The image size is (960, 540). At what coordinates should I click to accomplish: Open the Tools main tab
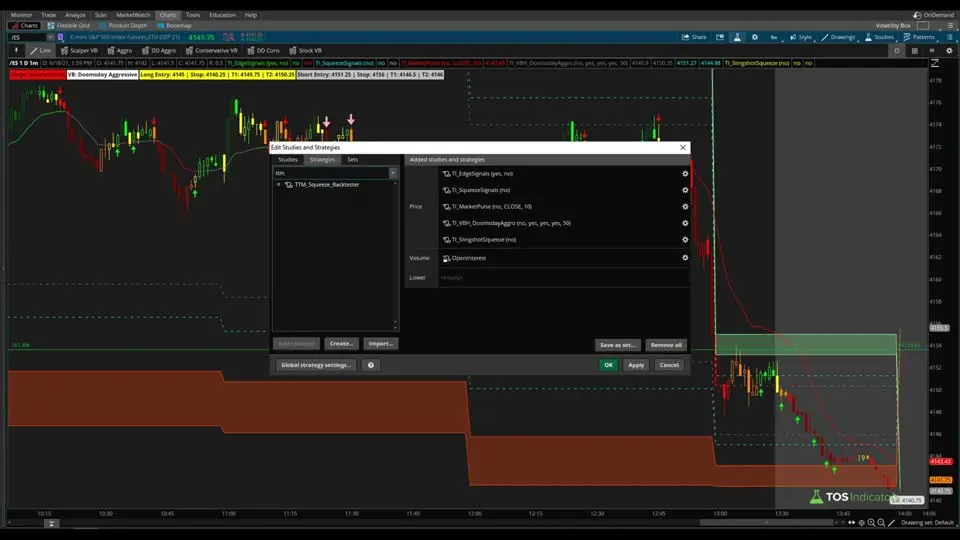(x=193, y=15)
